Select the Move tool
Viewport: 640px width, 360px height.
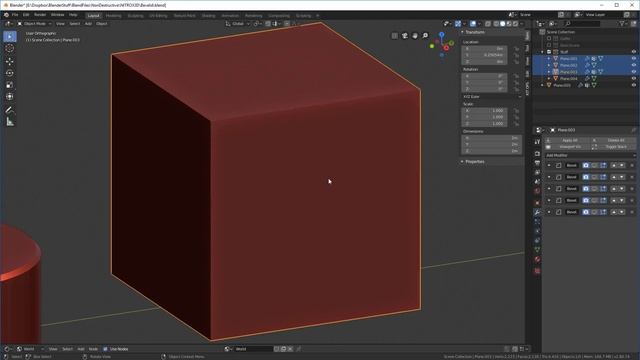pyautogui.click(x=10, y=61)
